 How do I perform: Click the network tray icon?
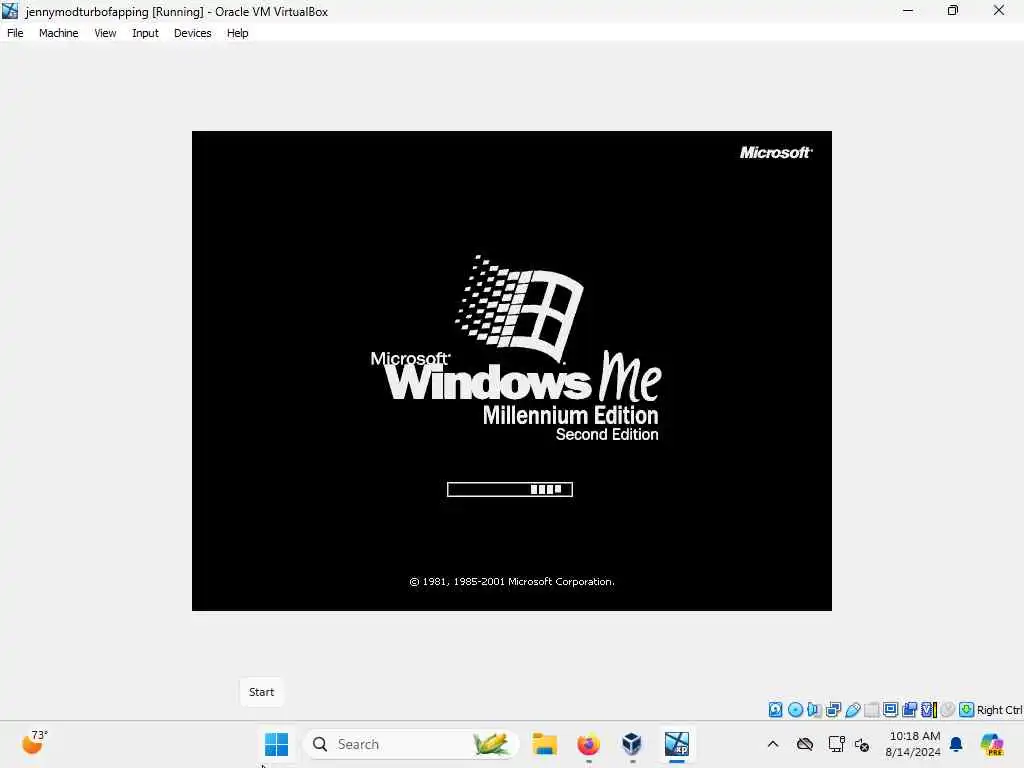836,744
